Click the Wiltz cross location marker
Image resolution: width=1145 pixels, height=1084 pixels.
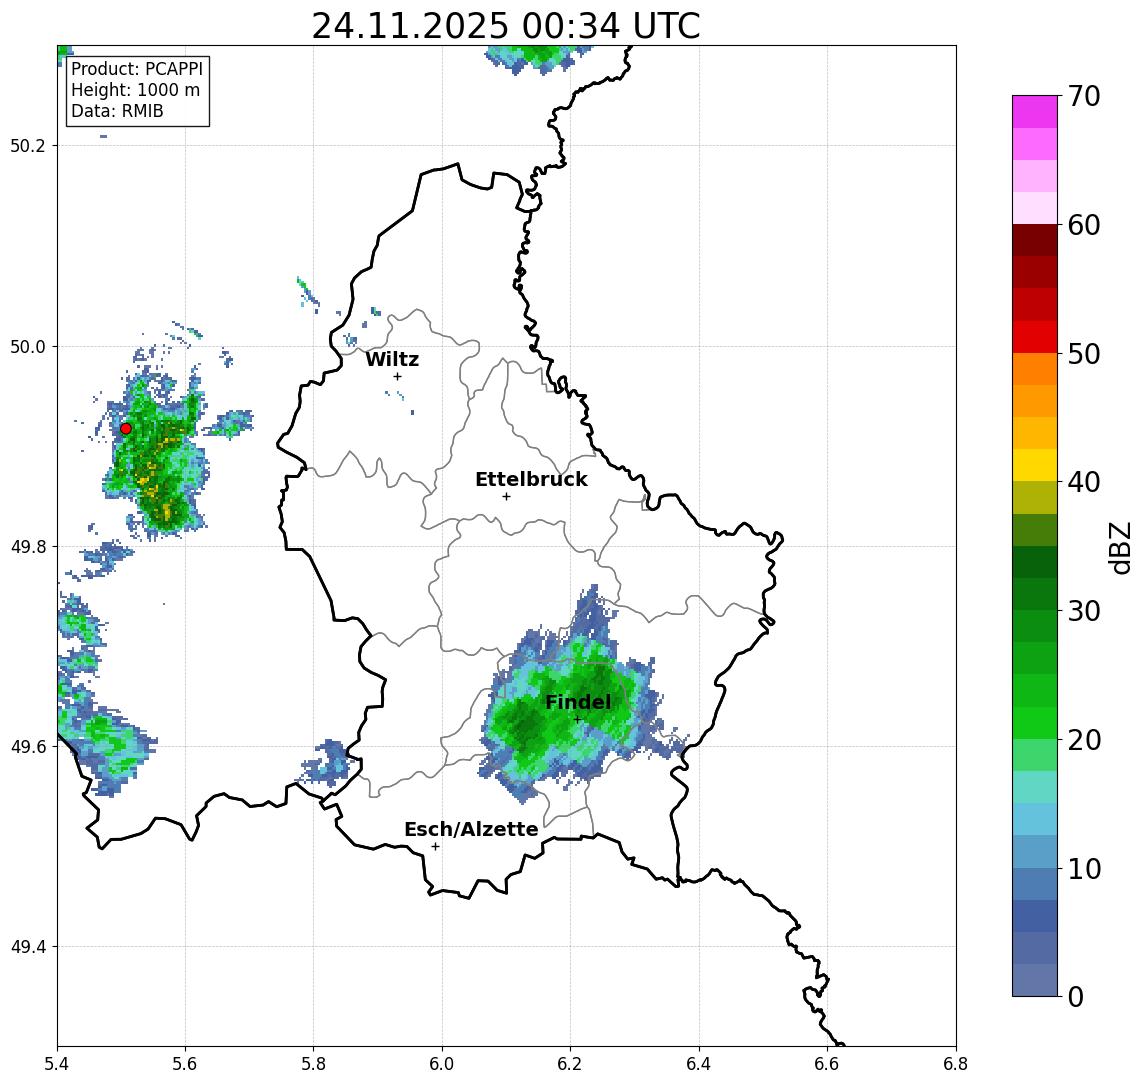(397, 376)
